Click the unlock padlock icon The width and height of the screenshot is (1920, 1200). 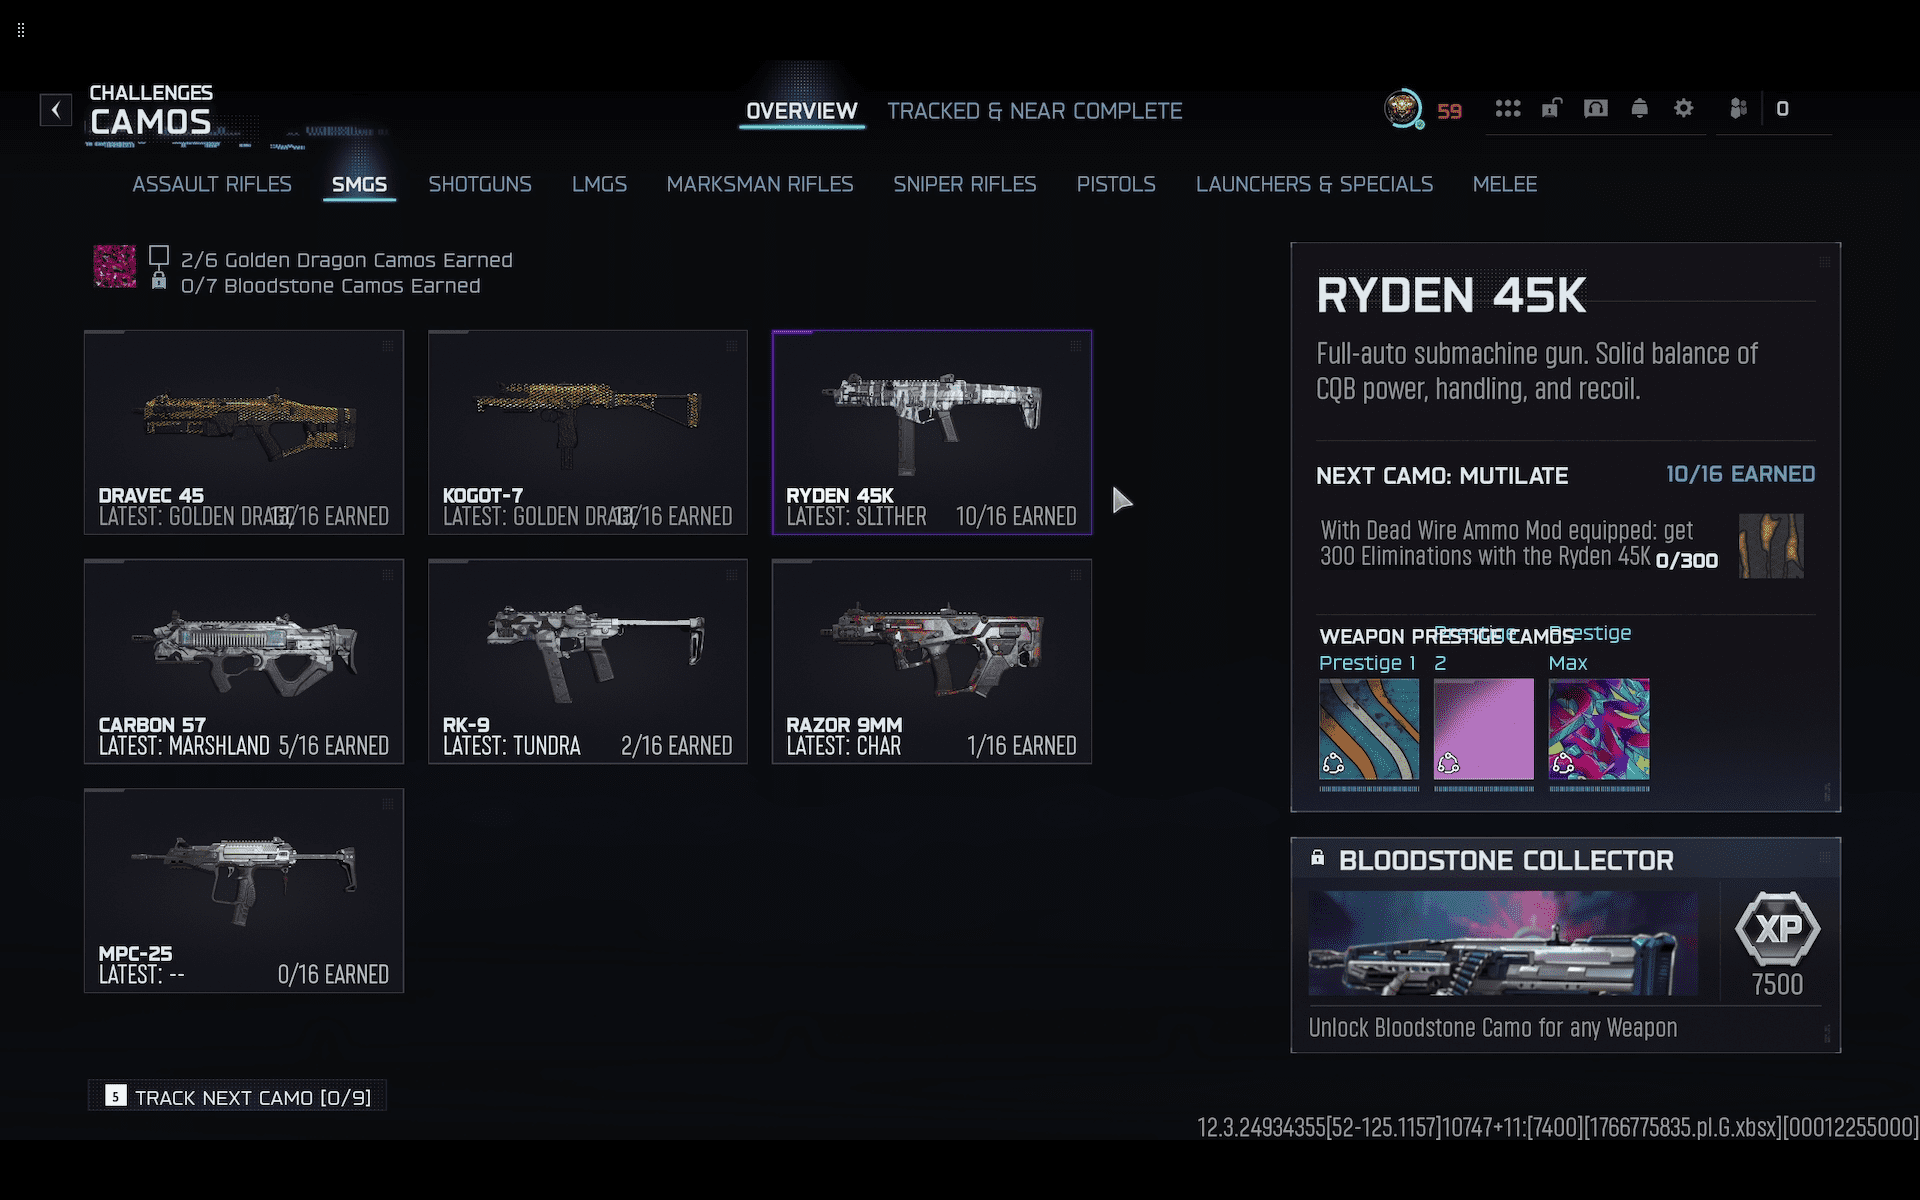[1551, 109]
